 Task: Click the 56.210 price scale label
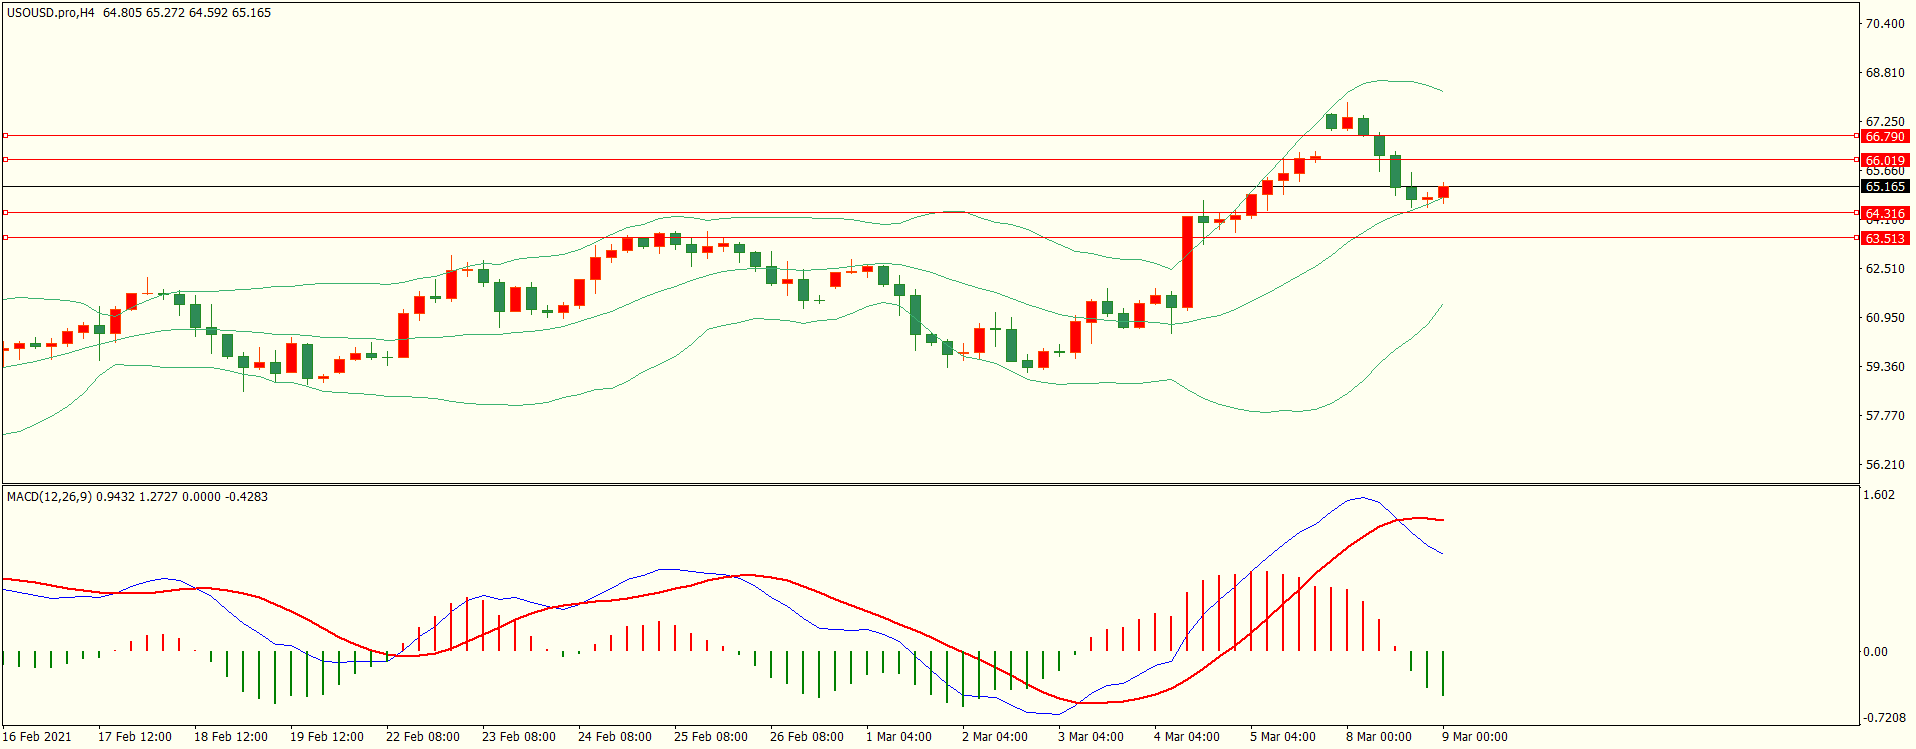coord(1885,465)
